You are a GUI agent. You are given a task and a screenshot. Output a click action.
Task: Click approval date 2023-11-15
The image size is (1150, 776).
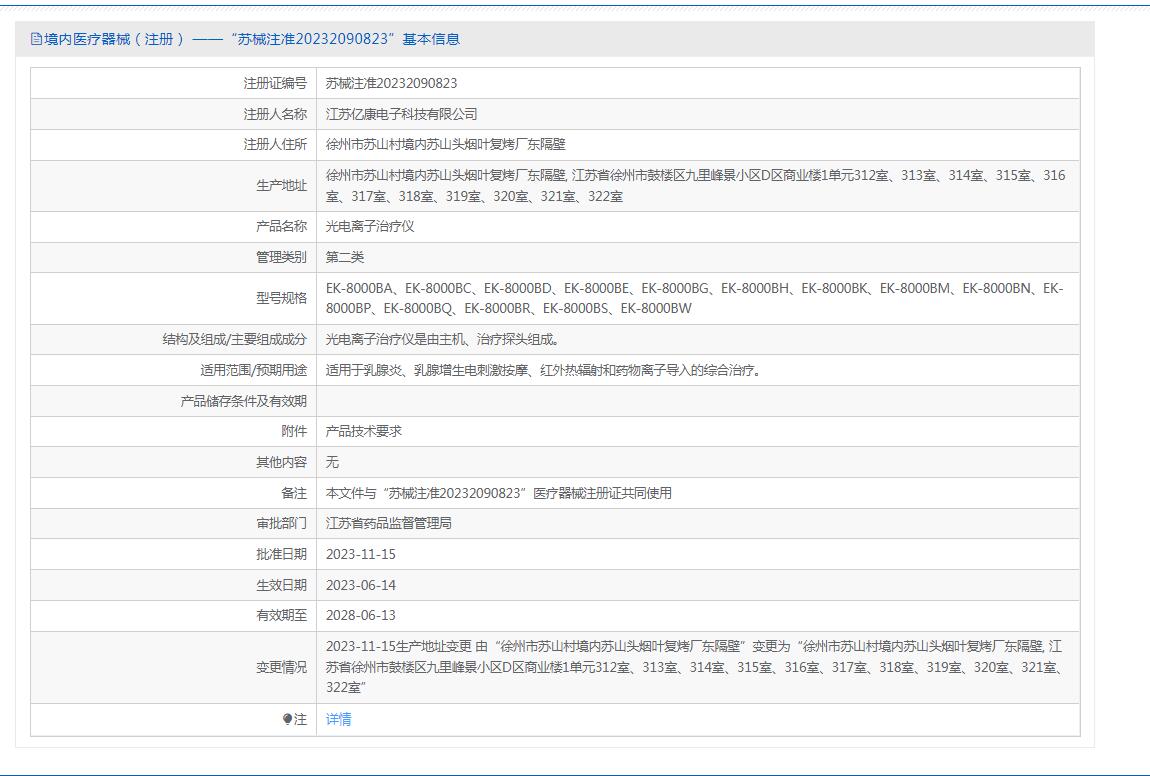[x=361, y=554]
